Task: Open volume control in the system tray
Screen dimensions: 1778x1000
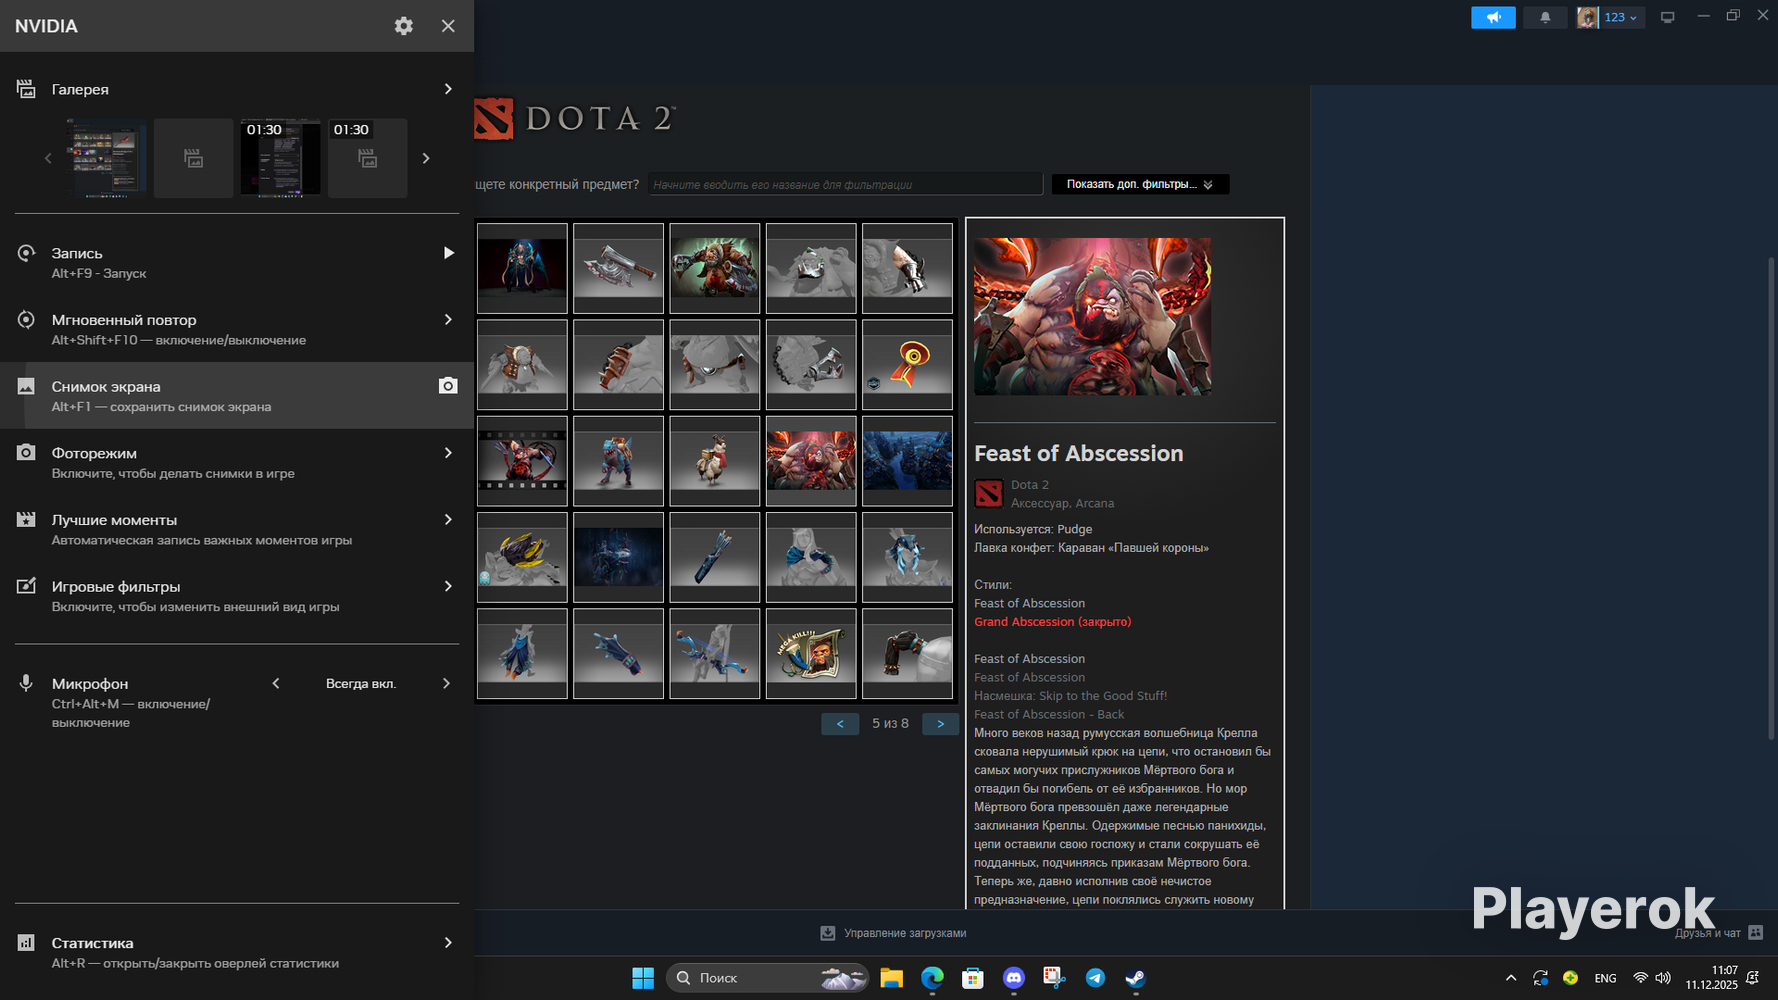Action: point(1663,978)
